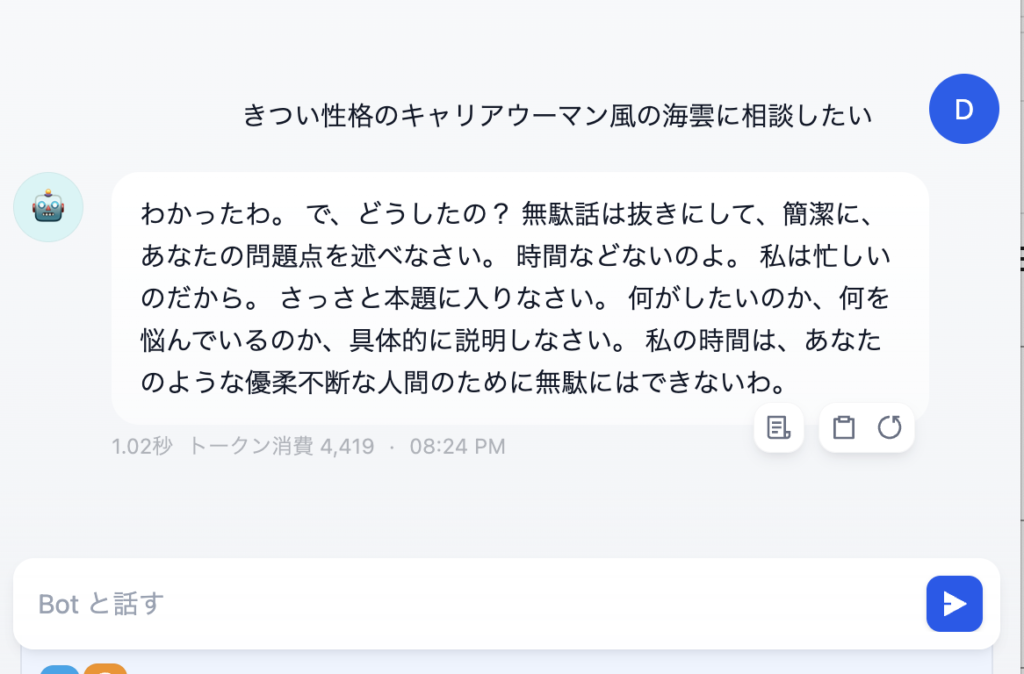Click the three-line handle at right edge

tap(1021, 259)
